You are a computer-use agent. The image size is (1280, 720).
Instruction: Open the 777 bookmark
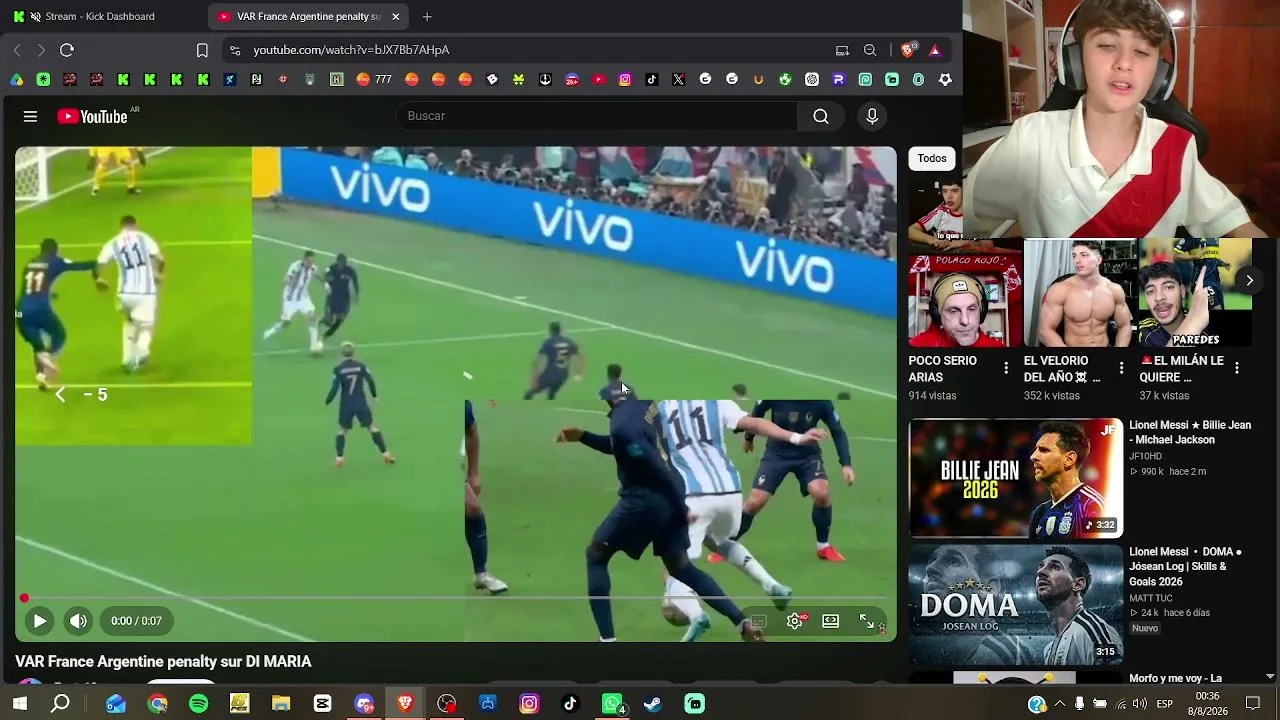pyautogui.click(x=374, y=80)
